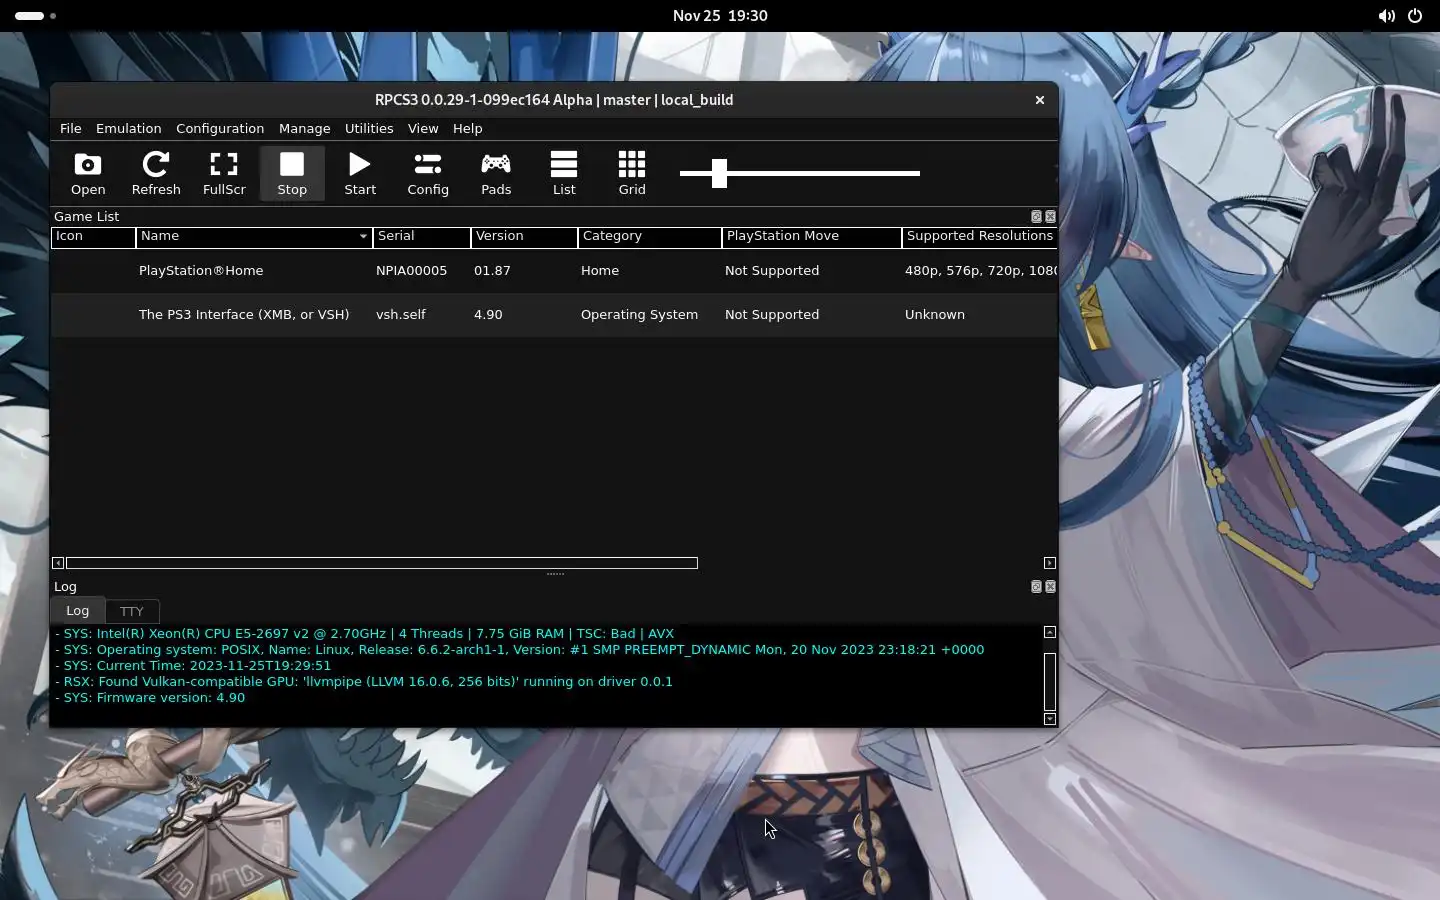Open the Help menu
Screen dimensions: 1440x900
pos(467,128)
